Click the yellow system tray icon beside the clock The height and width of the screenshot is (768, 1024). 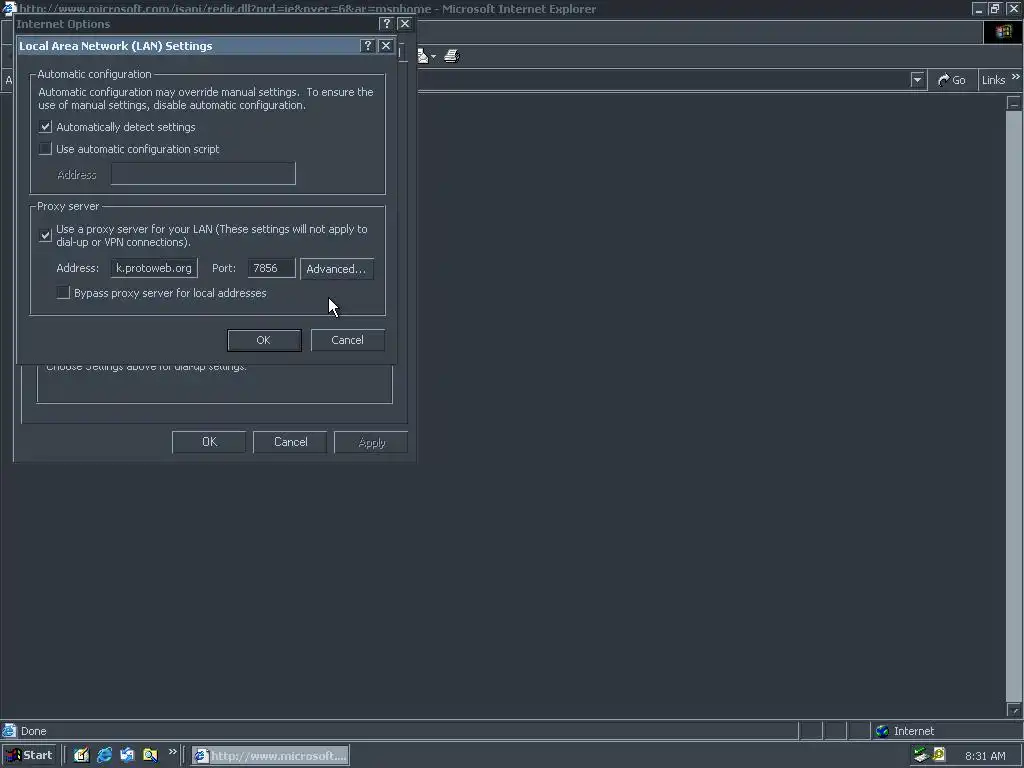(x=939, y=755)
